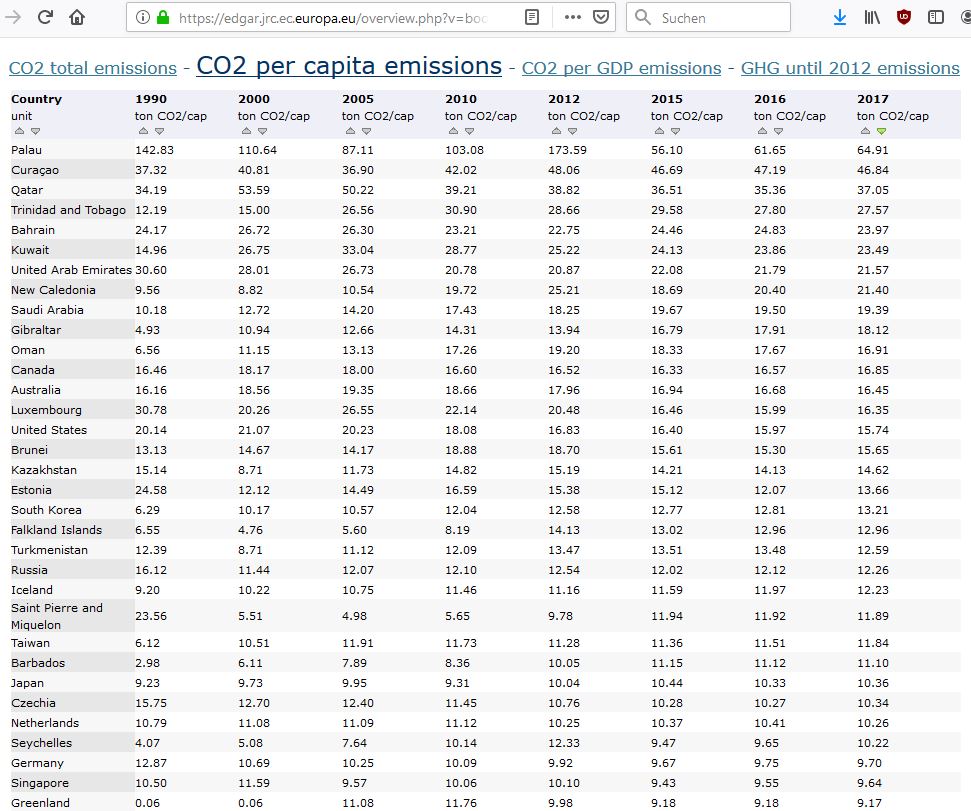Go to the browser home page icon
971x811 pixels.
(77, 17)
